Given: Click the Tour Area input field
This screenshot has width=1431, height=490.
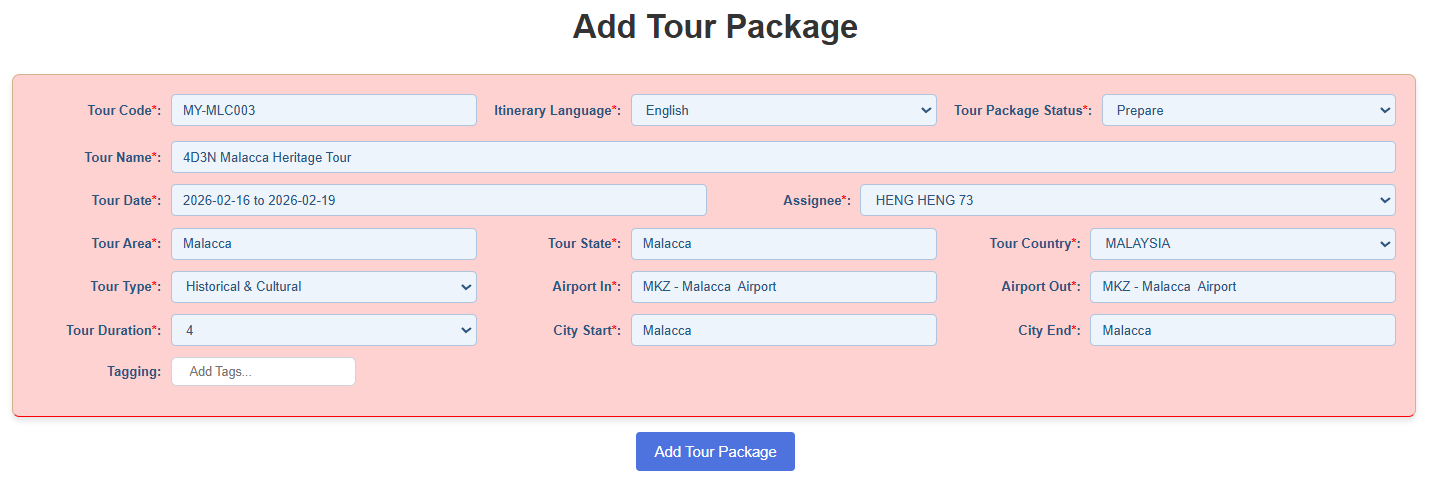Looking at the screenshot, I should pyautogui.click(x=323, y=243).
